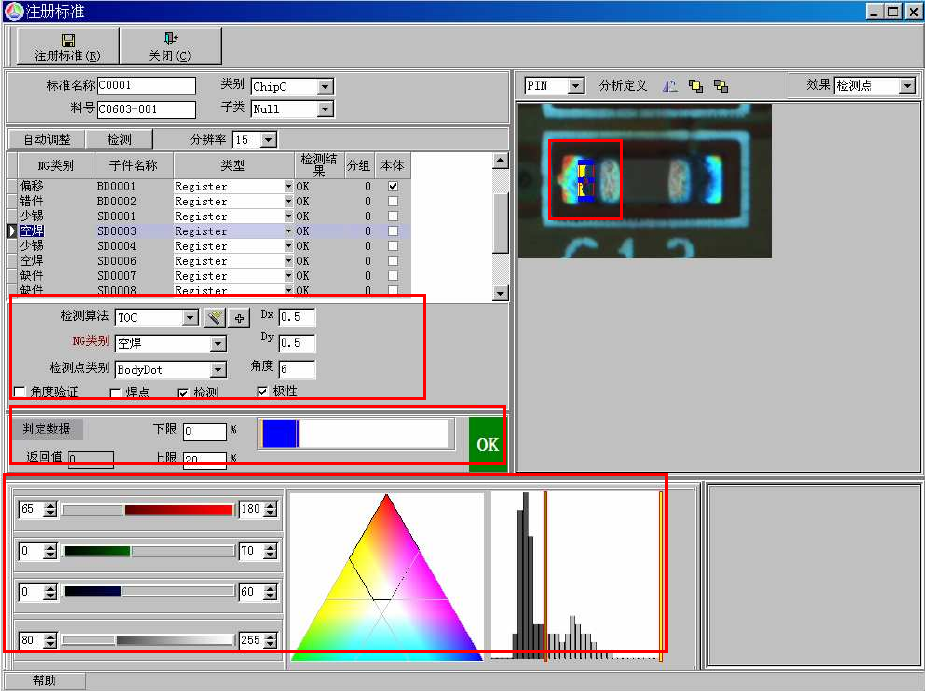The image size is (925, 691).
Task: Open the PIN dropdown above the image
Action: click(x=576, y=86)
